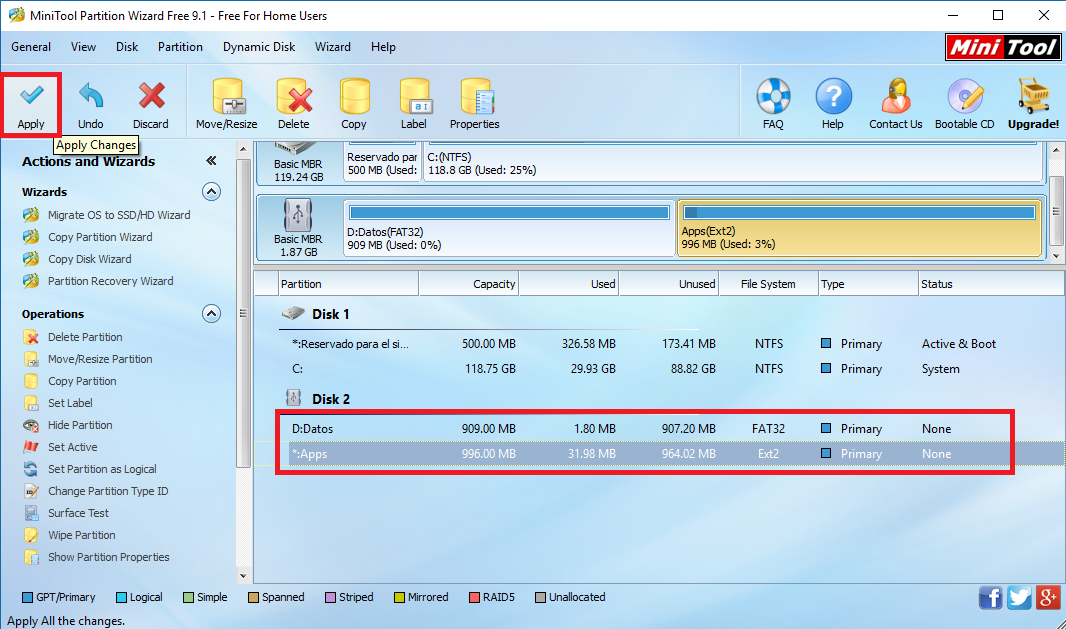Image resolution: width=1066 pixels, height=629 pixels.
Task: Select the *:Reservado para el si... row
Action: click(x=659, y=343)
